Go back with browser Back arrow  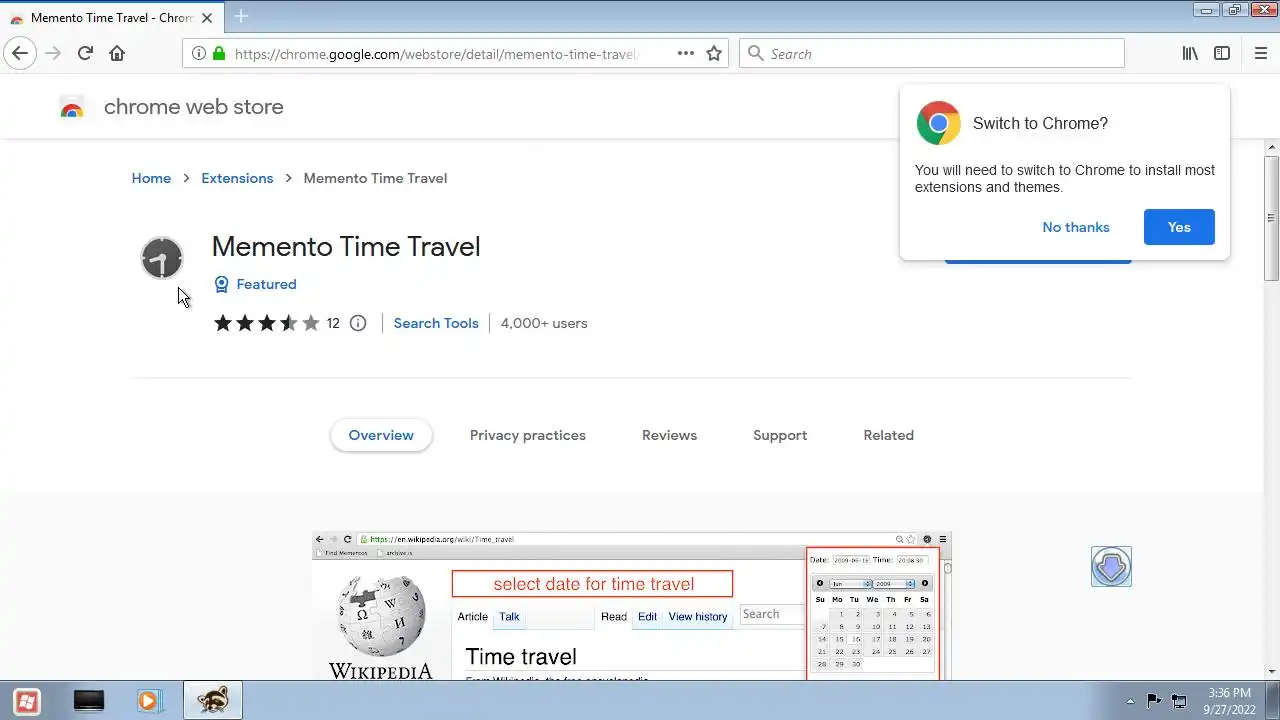(20, 54)
